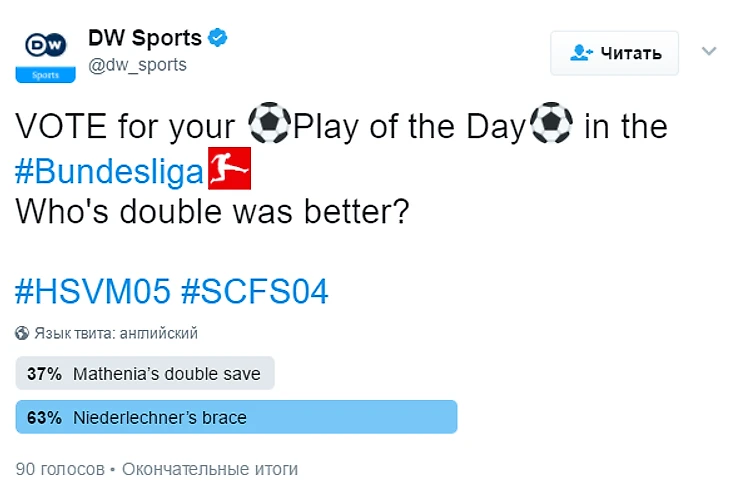Open the #Bundesliga hashtag
The height and width of the screenshot is (495, 730).
(110, 170)
